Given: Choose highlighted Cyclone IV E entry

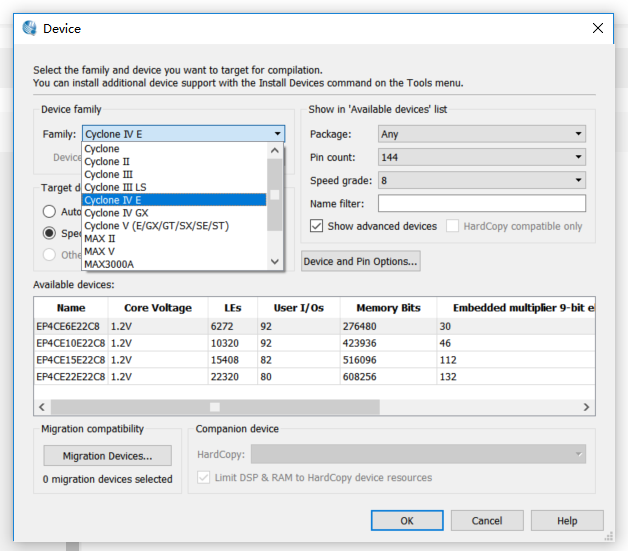Looking at the screenshot, I should tap(174, 200).
